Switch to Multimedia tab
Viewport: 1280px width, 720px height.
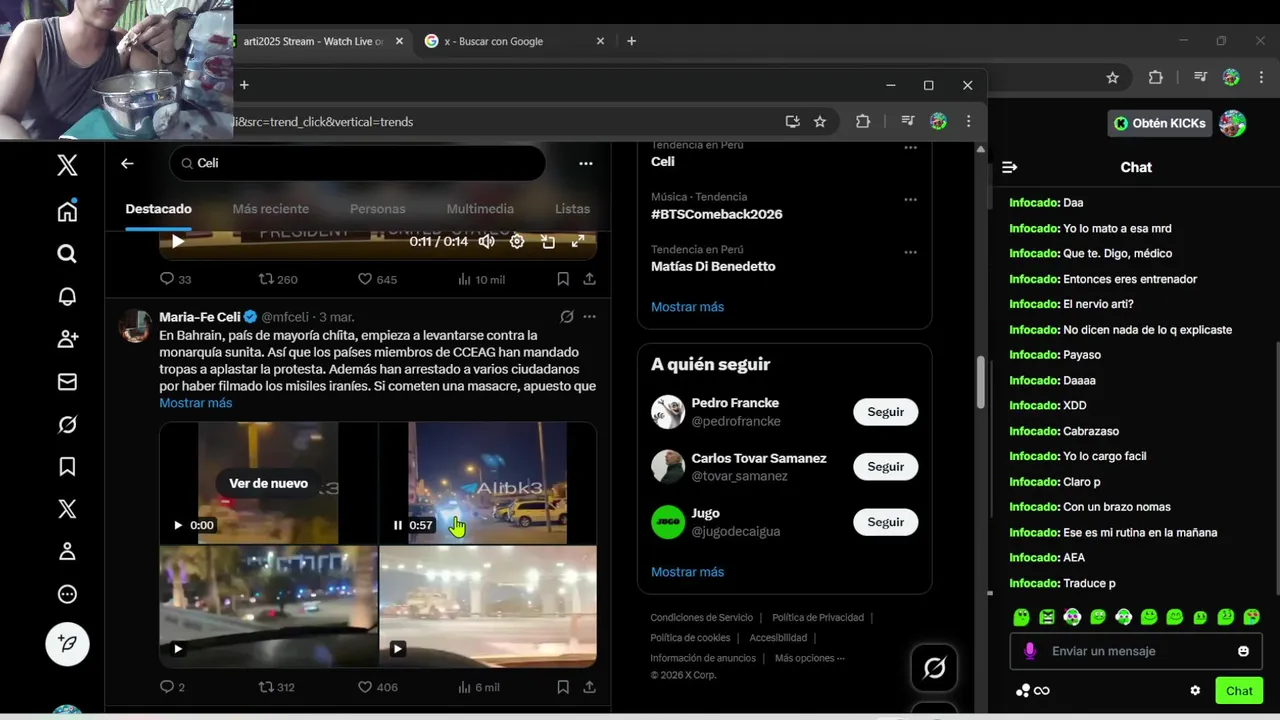(480, 209)
